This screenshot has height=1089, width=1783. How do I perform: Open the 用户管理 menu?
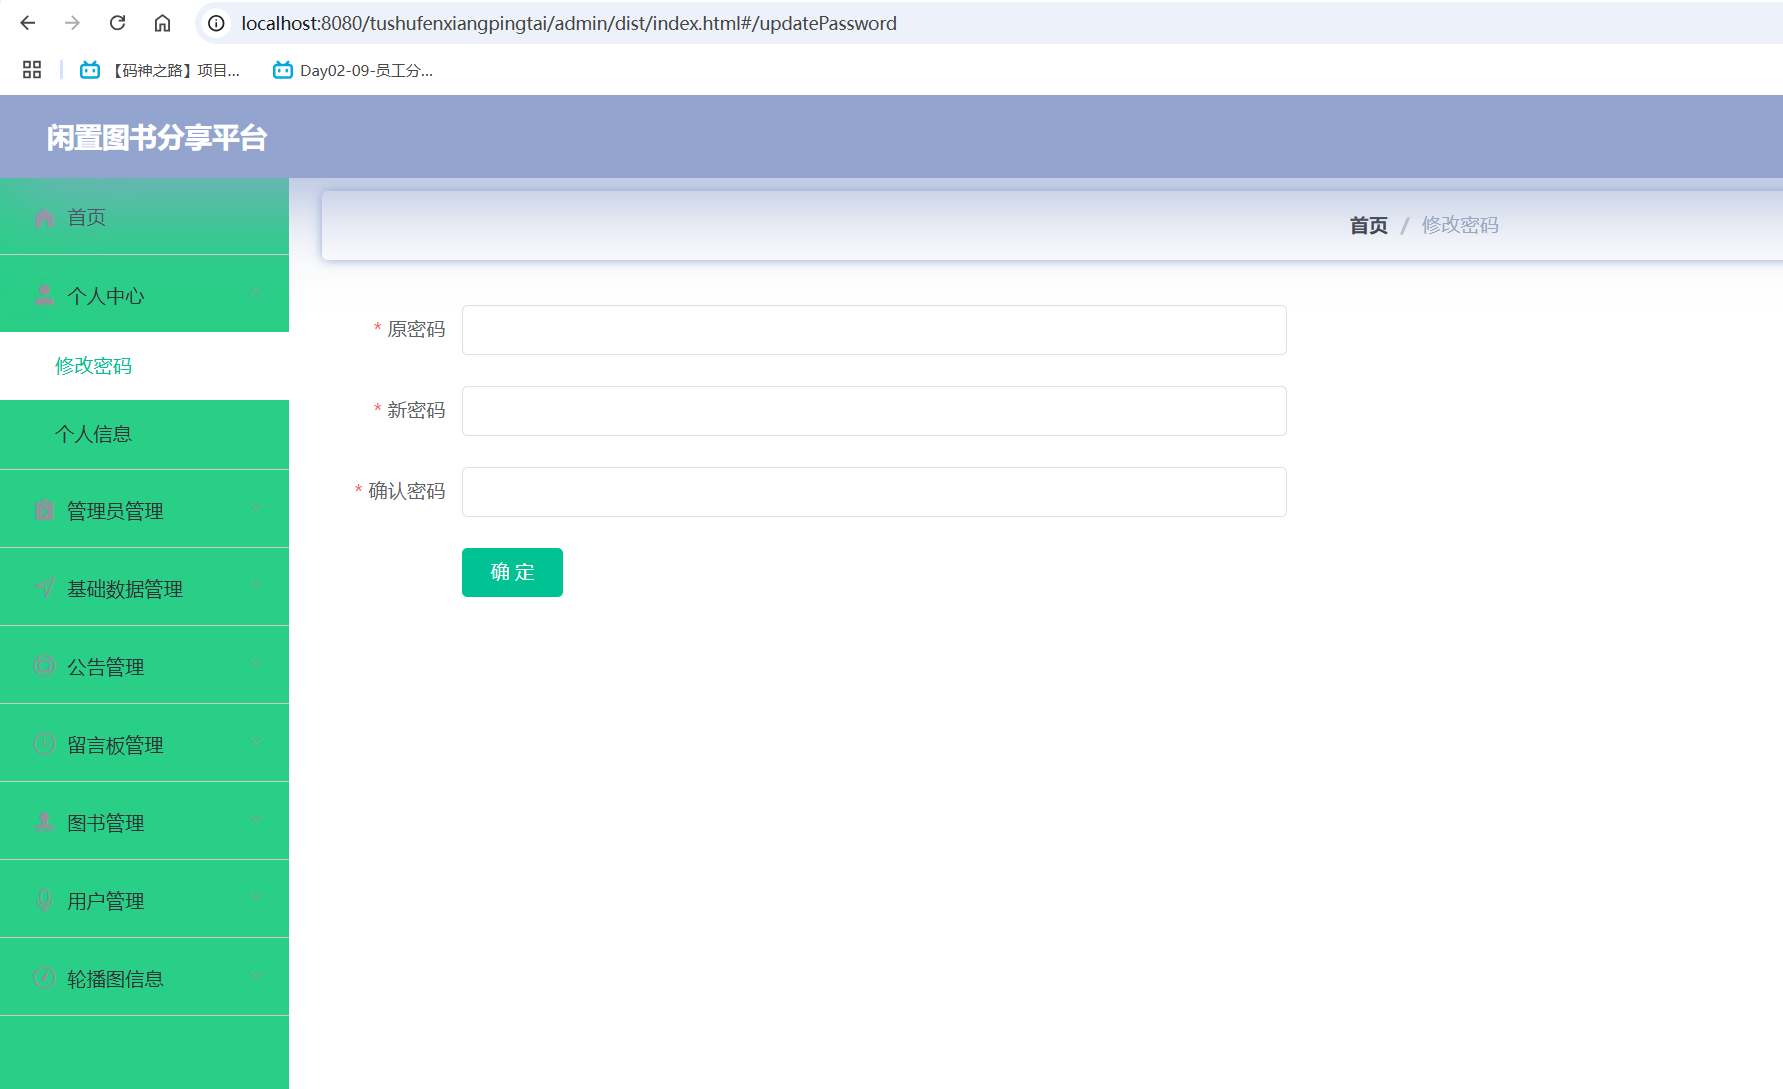pyautogui.click(x=144, y=900)
